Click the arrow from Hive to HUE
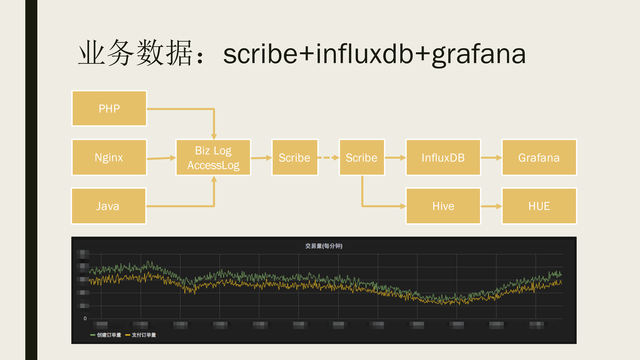The image size is (640, 360). (491, 206)
